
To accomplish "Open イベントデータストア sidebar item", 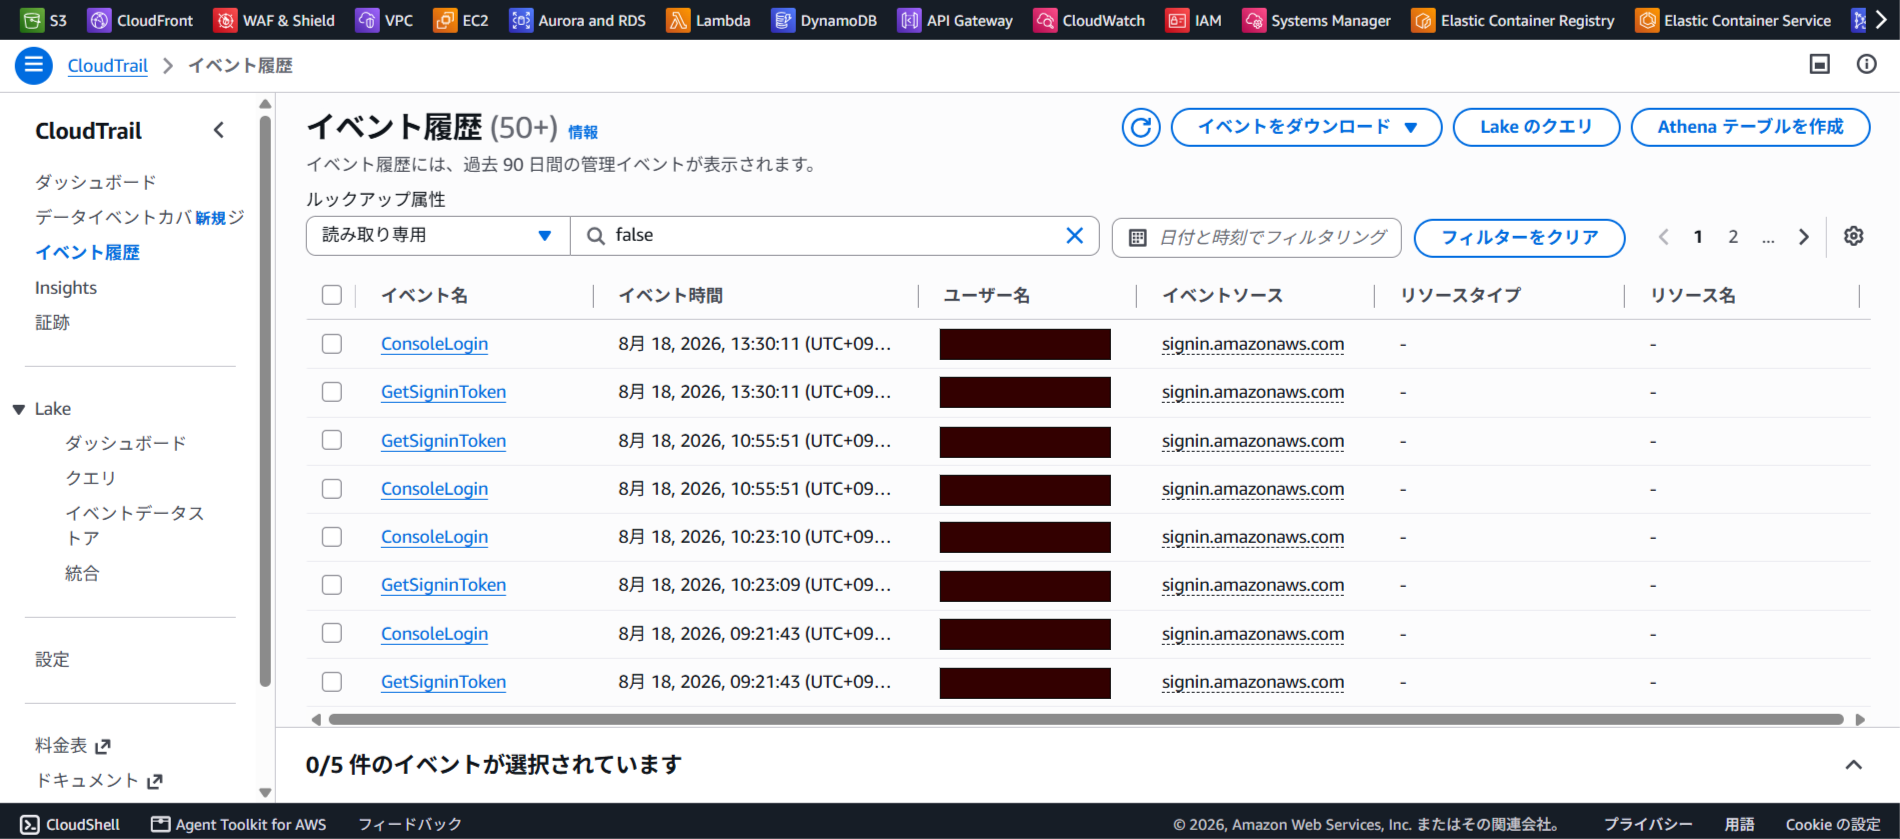I will click(134, 525).
